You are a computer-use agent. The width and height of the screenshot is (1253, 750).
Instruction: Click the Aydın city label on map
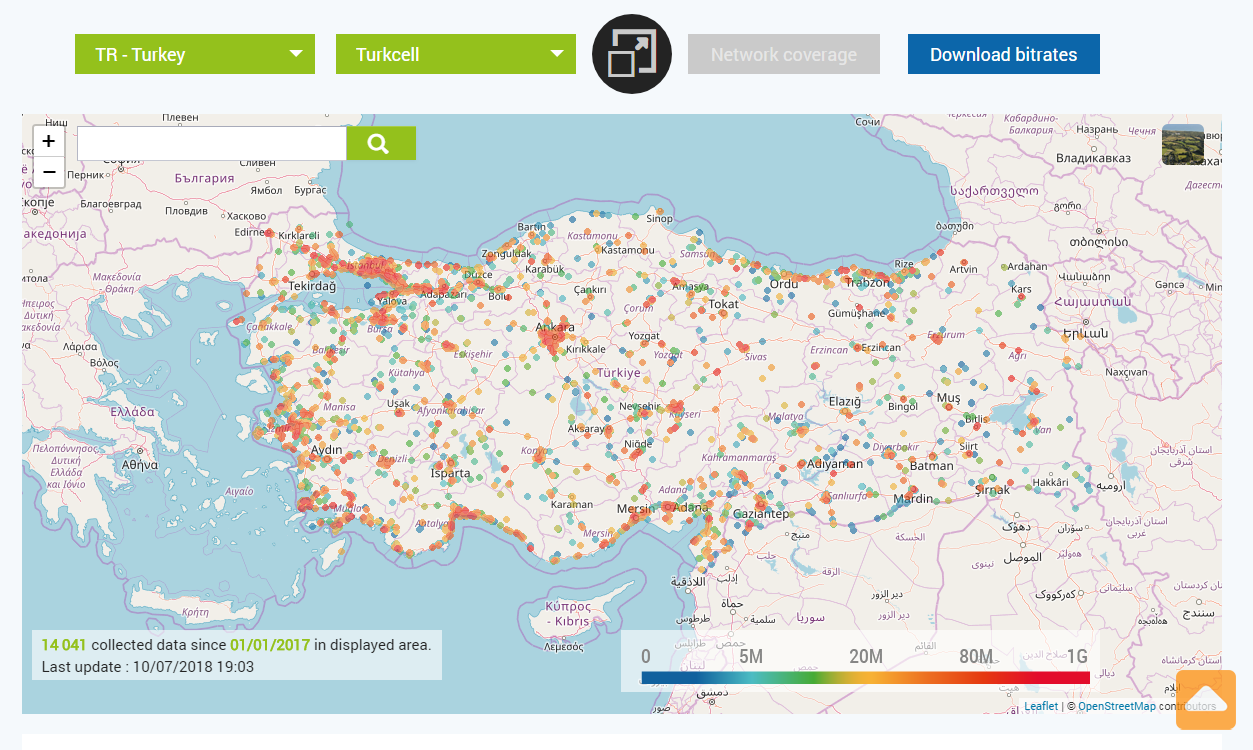pos(327,450)
